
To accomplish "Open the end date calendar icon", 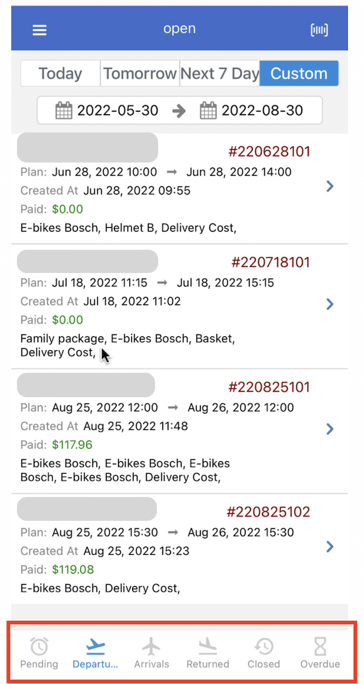I will pos(208,110).
